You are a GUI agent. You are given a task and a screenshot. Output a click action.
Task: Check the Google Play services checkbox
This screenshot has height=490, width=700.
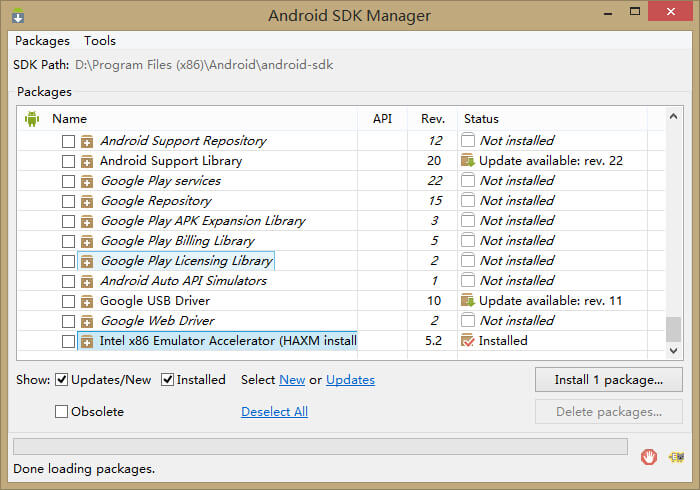click(68, 182)
